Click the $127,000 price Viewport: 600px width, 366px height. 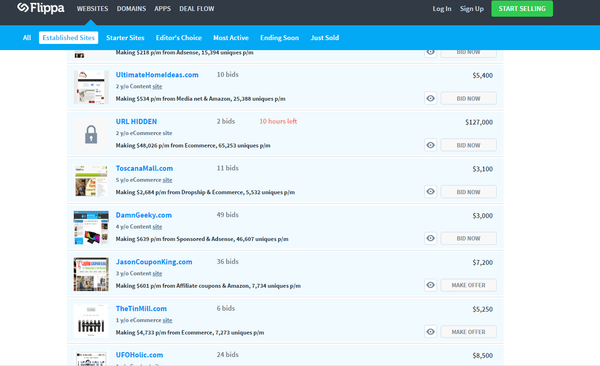pyautogui.click(x=479, y=122)
